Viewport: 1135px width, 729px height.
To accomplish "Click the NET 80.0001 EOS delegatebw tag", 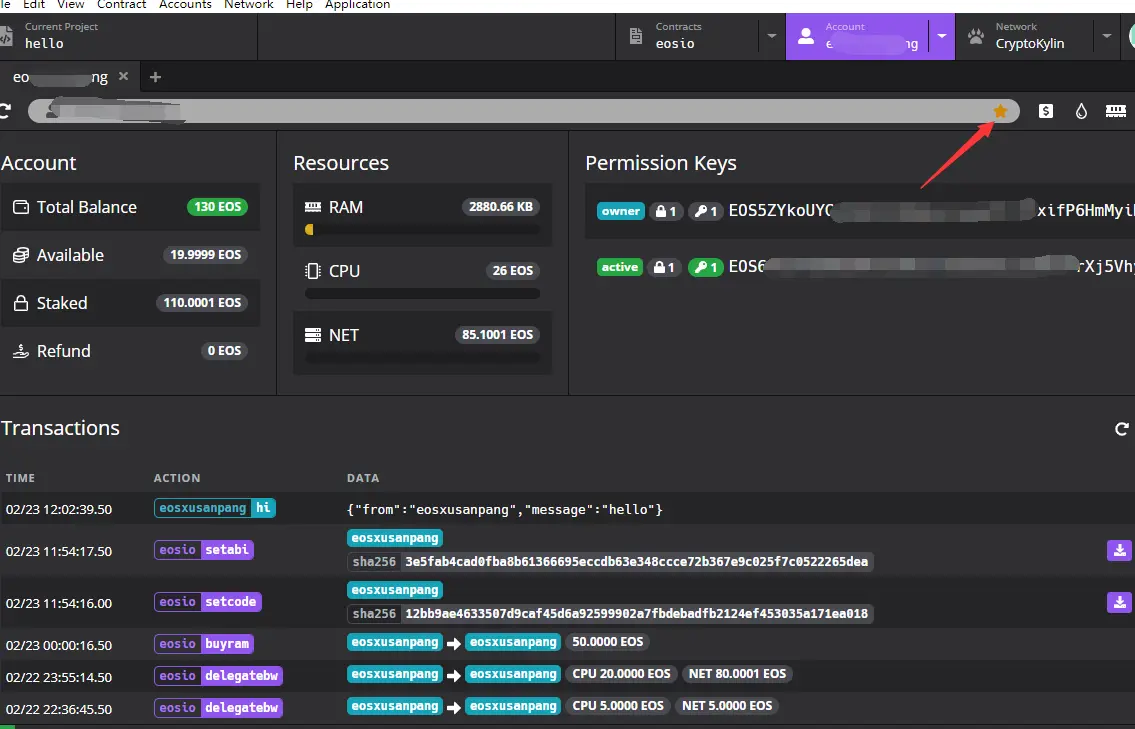I will coord(737,674).
